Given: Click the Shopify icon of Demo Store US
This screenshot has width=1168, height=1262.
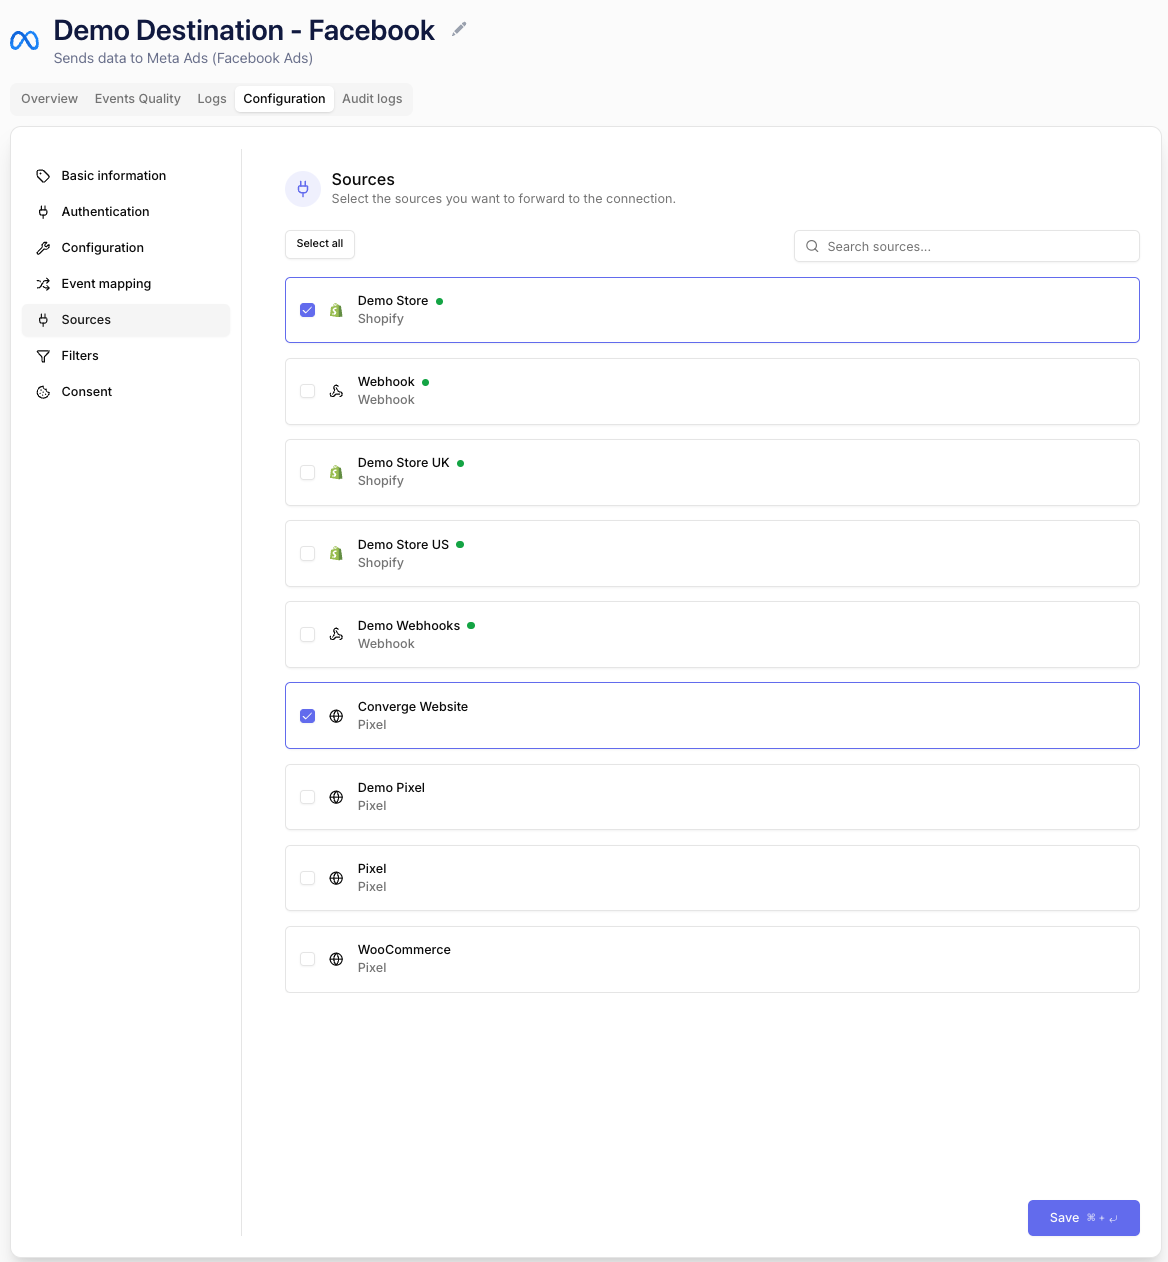Looking at the screenshot, I should pos(336,553).
